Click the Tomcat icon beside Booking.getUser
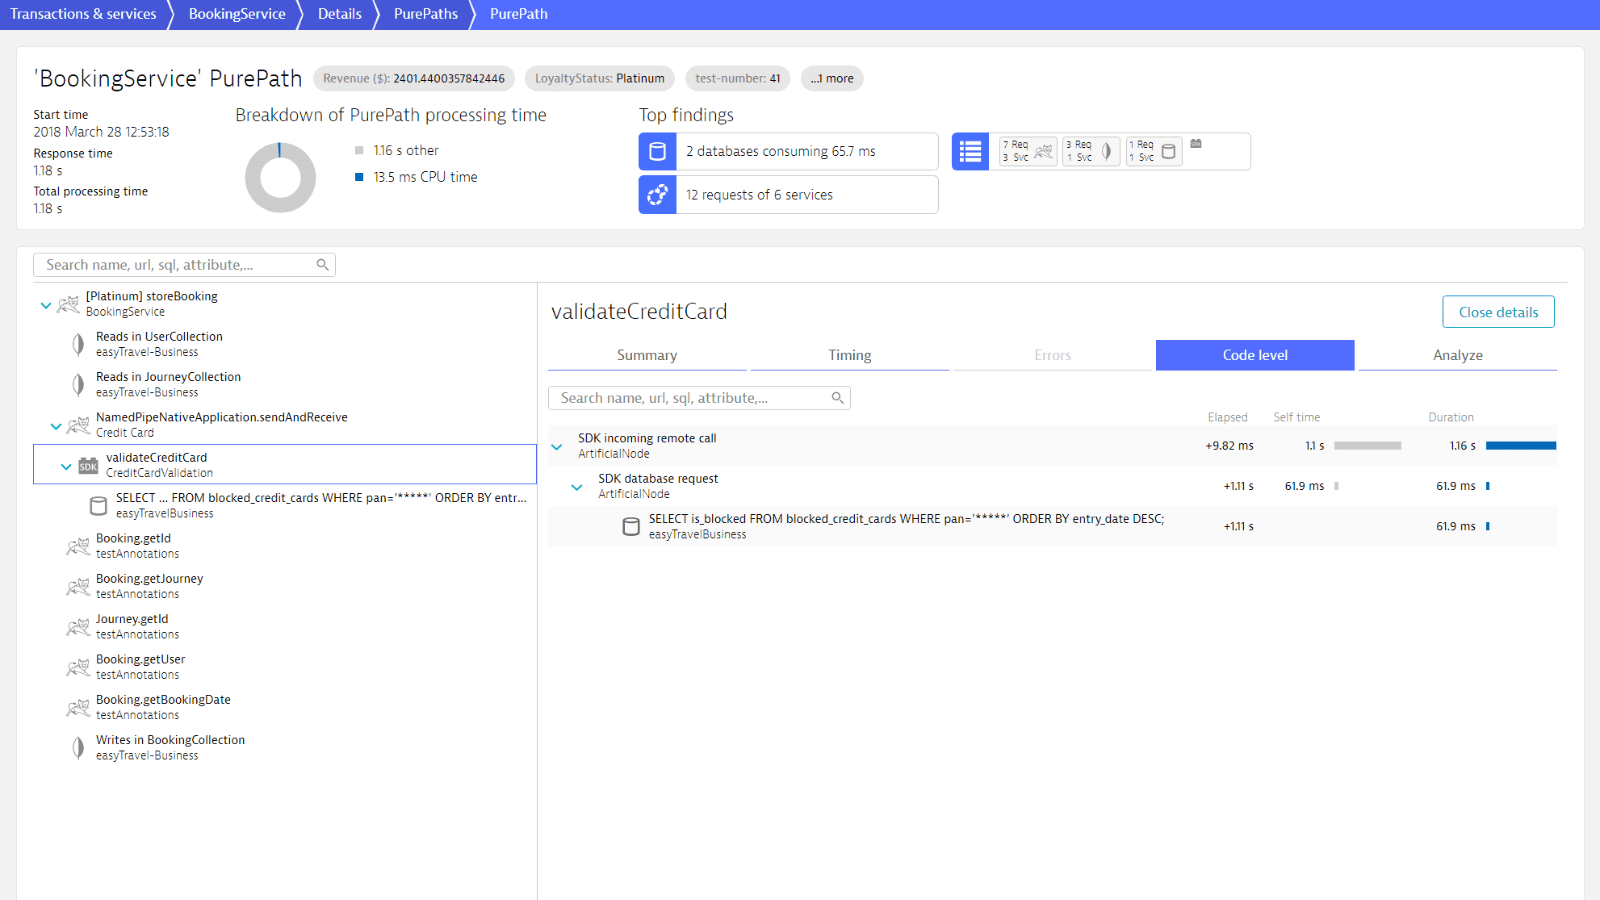Image resolution: width=1600 pixels, height=900 pixels. coord(78,667)
